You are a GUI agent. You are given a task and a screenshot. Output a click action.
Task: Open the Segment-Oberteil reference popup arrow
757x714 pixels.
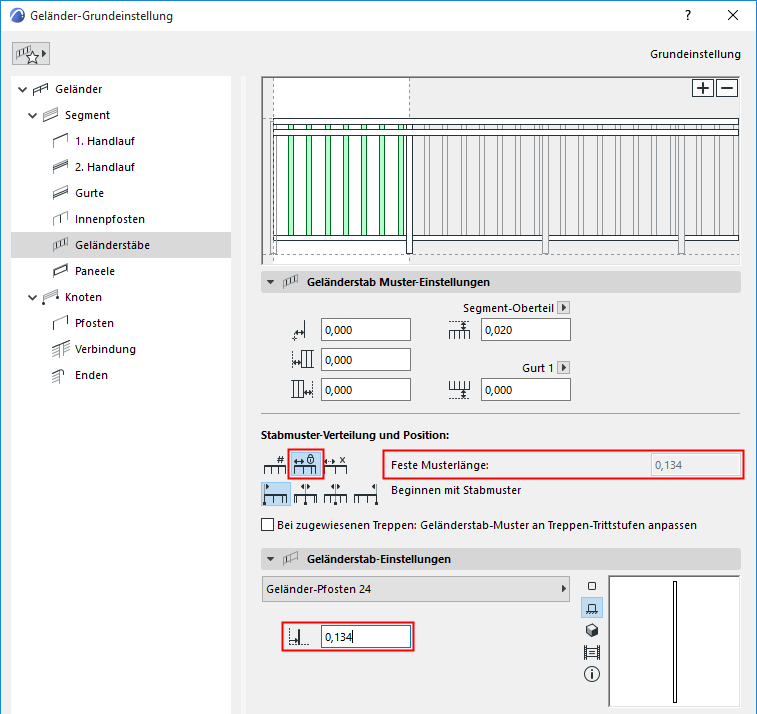563,308
